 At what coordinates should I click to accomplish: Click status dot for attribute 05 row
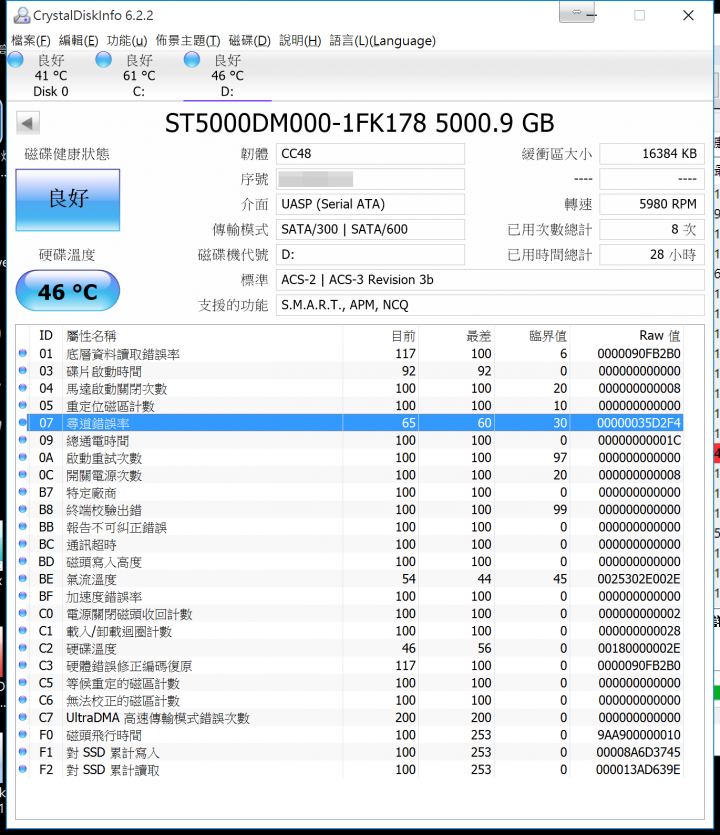pos(22,405)
